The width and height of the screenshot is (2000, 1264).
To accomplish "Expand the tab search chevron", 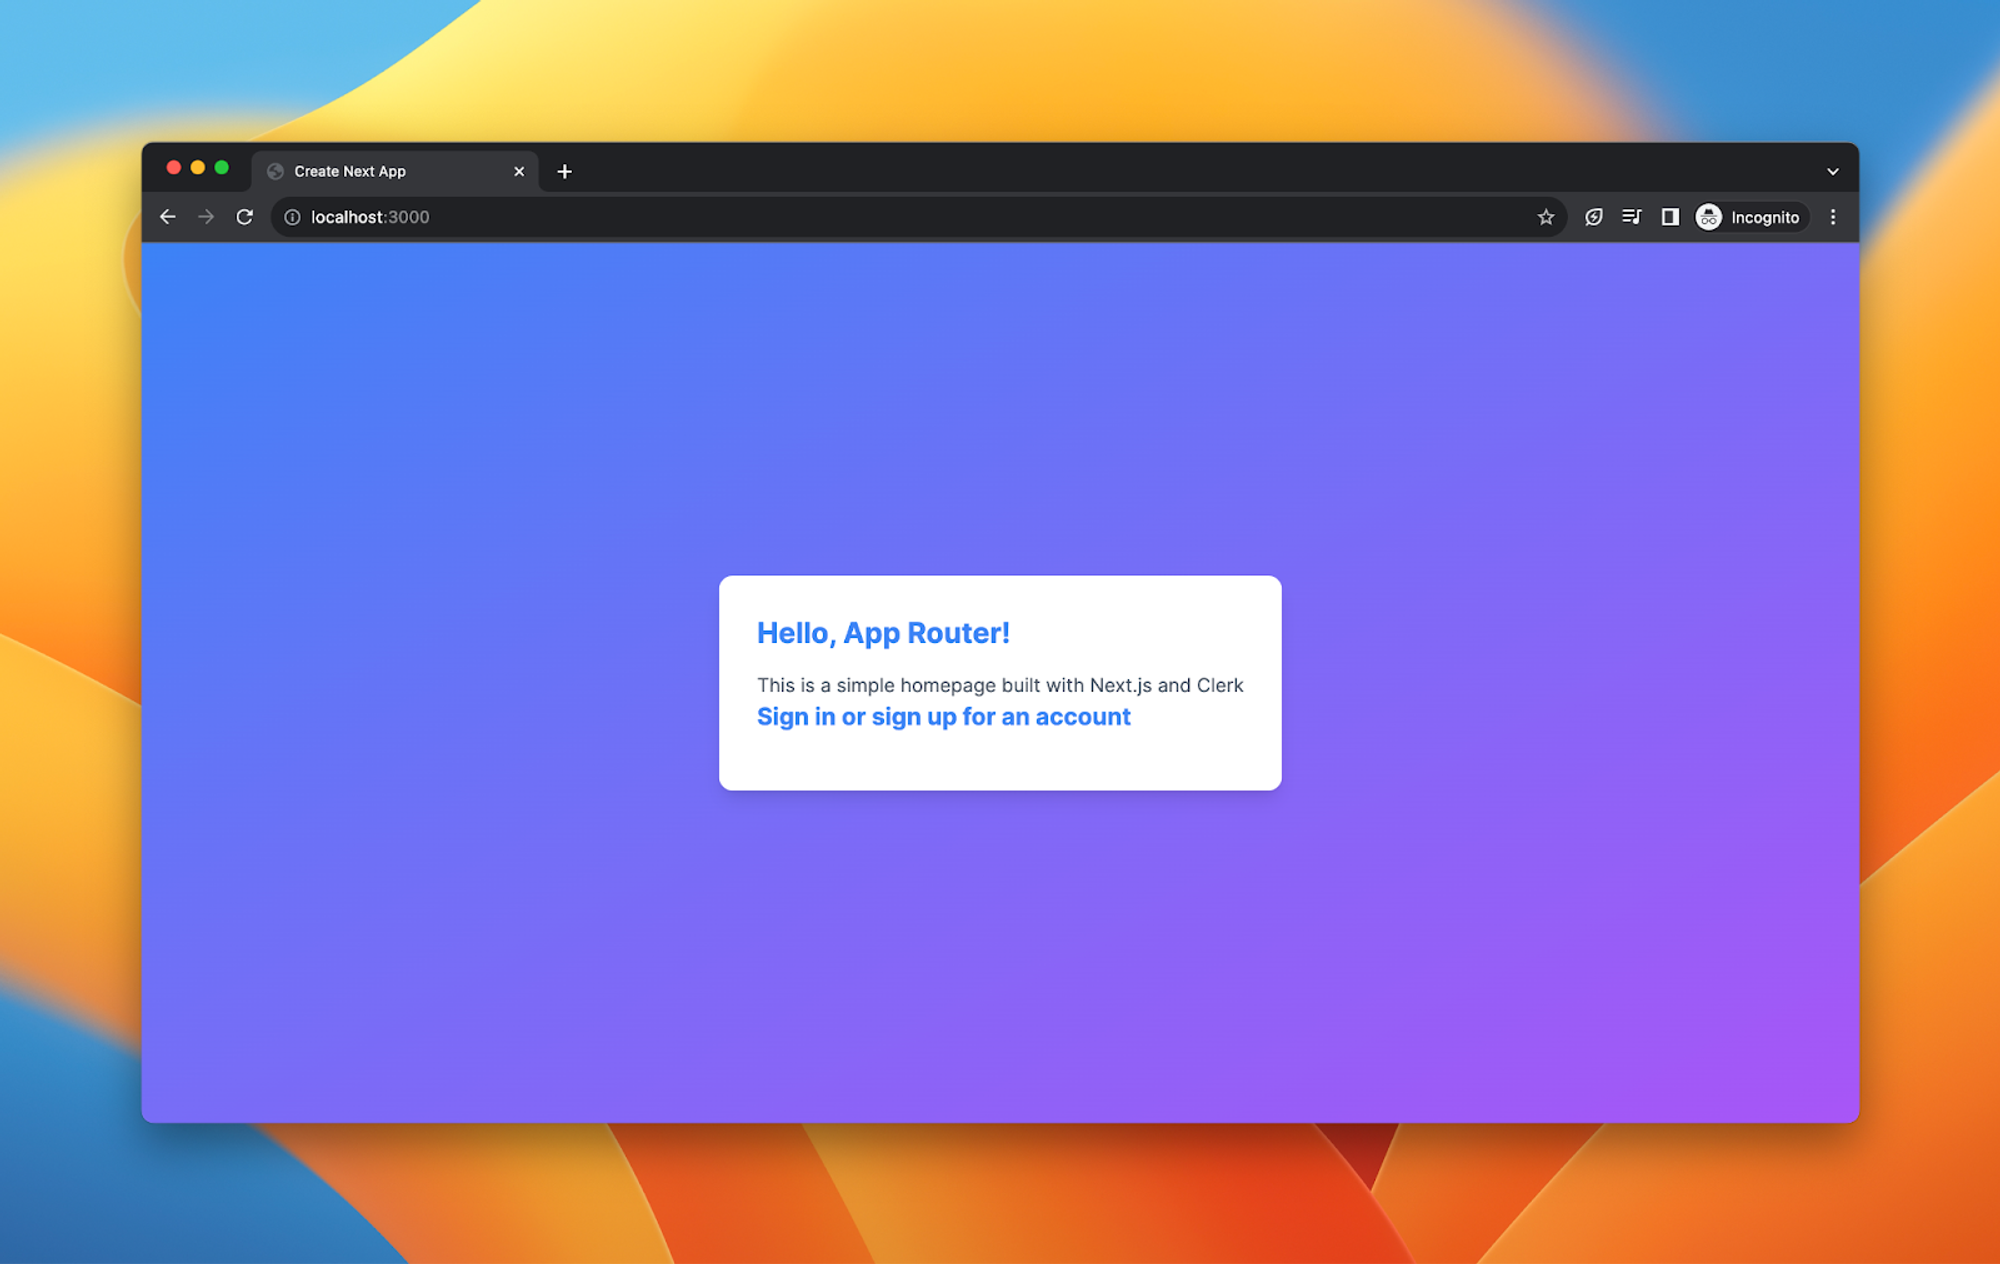I will tap(1833, 172).
